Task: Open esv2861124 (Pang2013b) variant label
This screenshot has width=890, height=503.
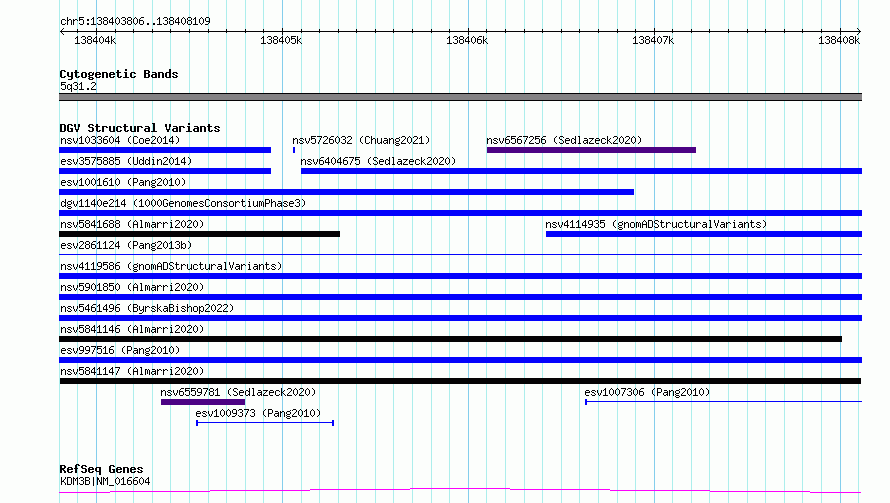Action: [x=126, y=245]
